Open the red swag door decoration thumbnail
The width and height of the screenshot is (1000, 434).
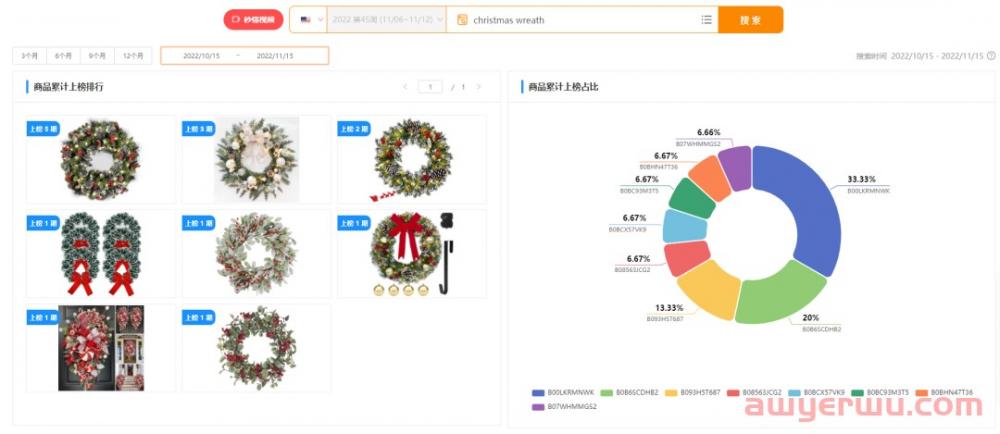[101, 348]
